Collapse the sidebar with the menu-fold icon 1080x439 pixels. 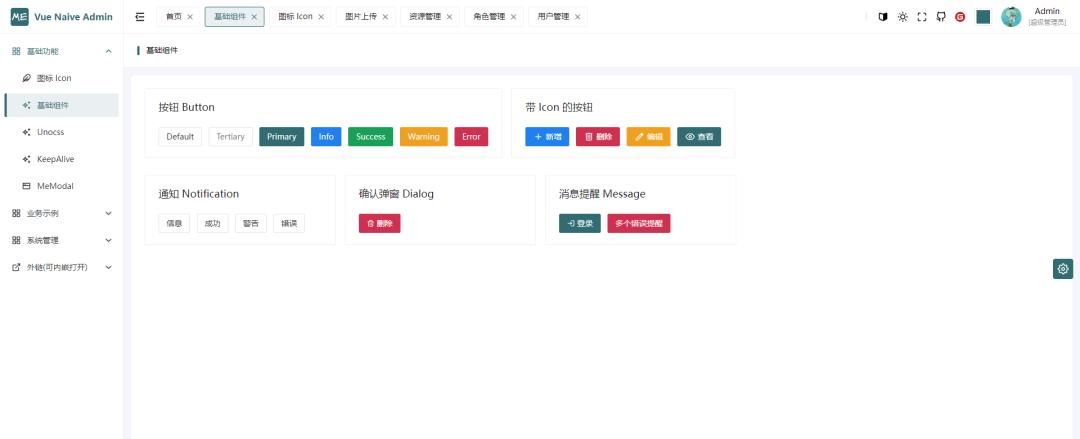point(140,17)
